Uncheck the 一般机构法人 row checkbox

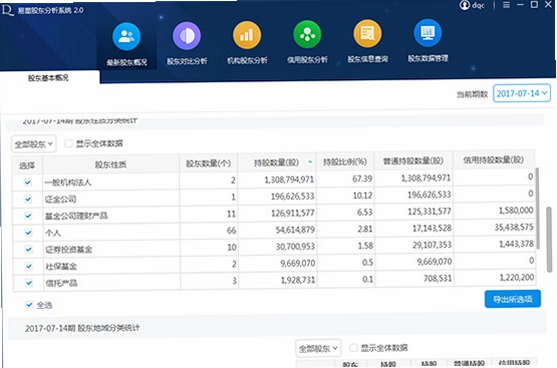click(28, 183)
